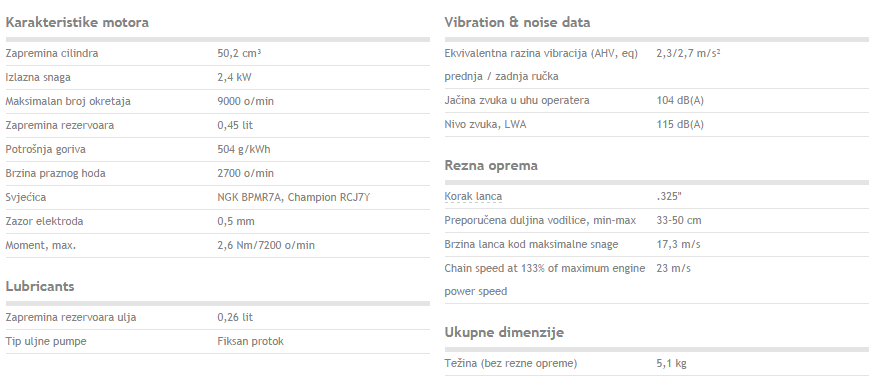
Task: Select the Zapremina rezervoara ulja label
Action: point(71,318)
